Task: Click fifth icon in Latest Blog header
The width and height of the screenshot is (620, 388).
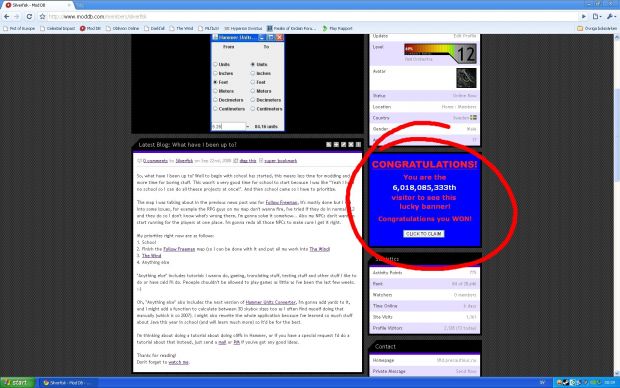Action: (358, 145)
